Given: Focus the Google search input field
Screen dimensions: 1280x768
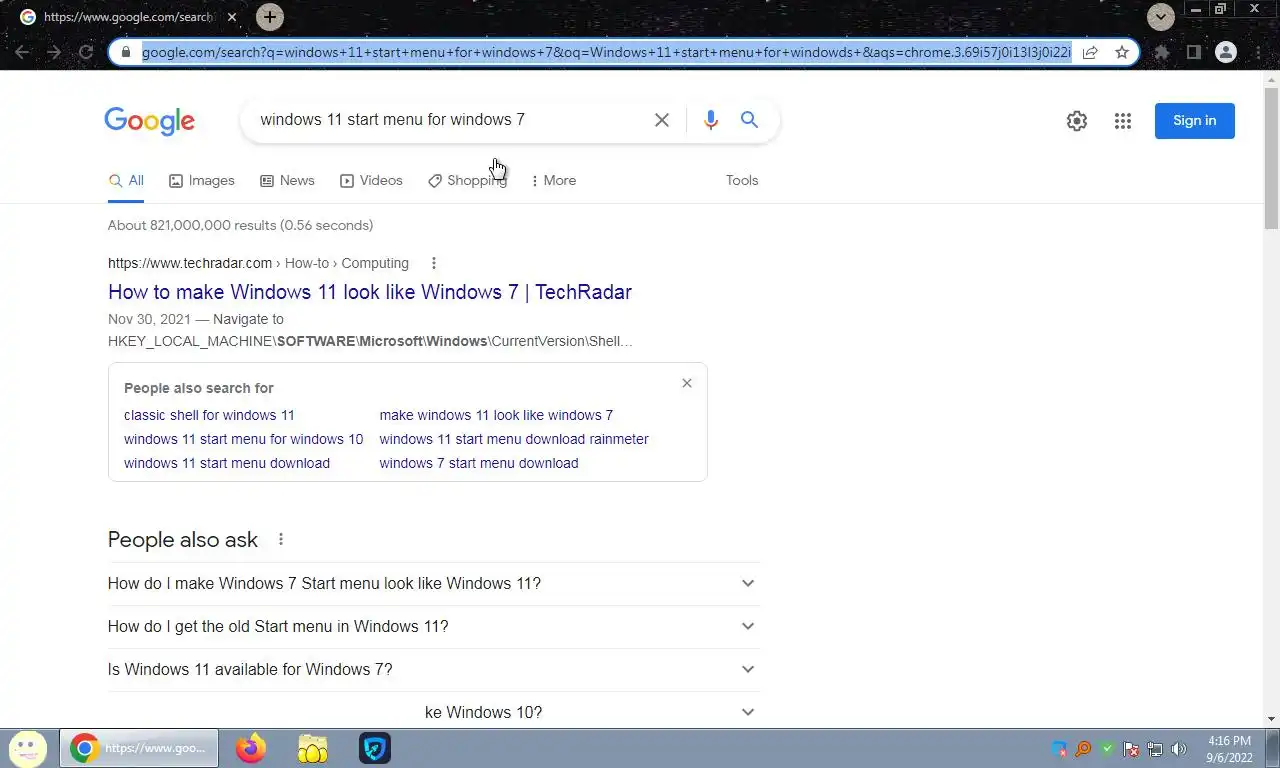Looking at the screenshot, I should (x=450, y=120).
